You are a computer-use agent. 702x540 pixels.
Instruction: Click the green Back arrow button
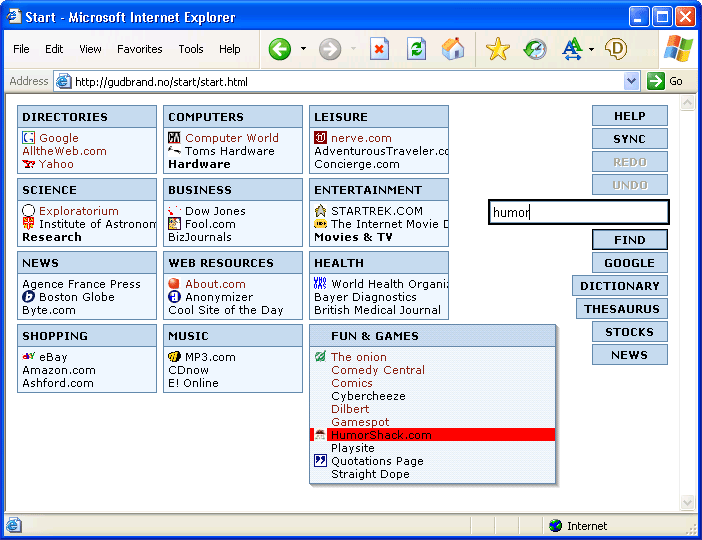click(x=279, y=49)
